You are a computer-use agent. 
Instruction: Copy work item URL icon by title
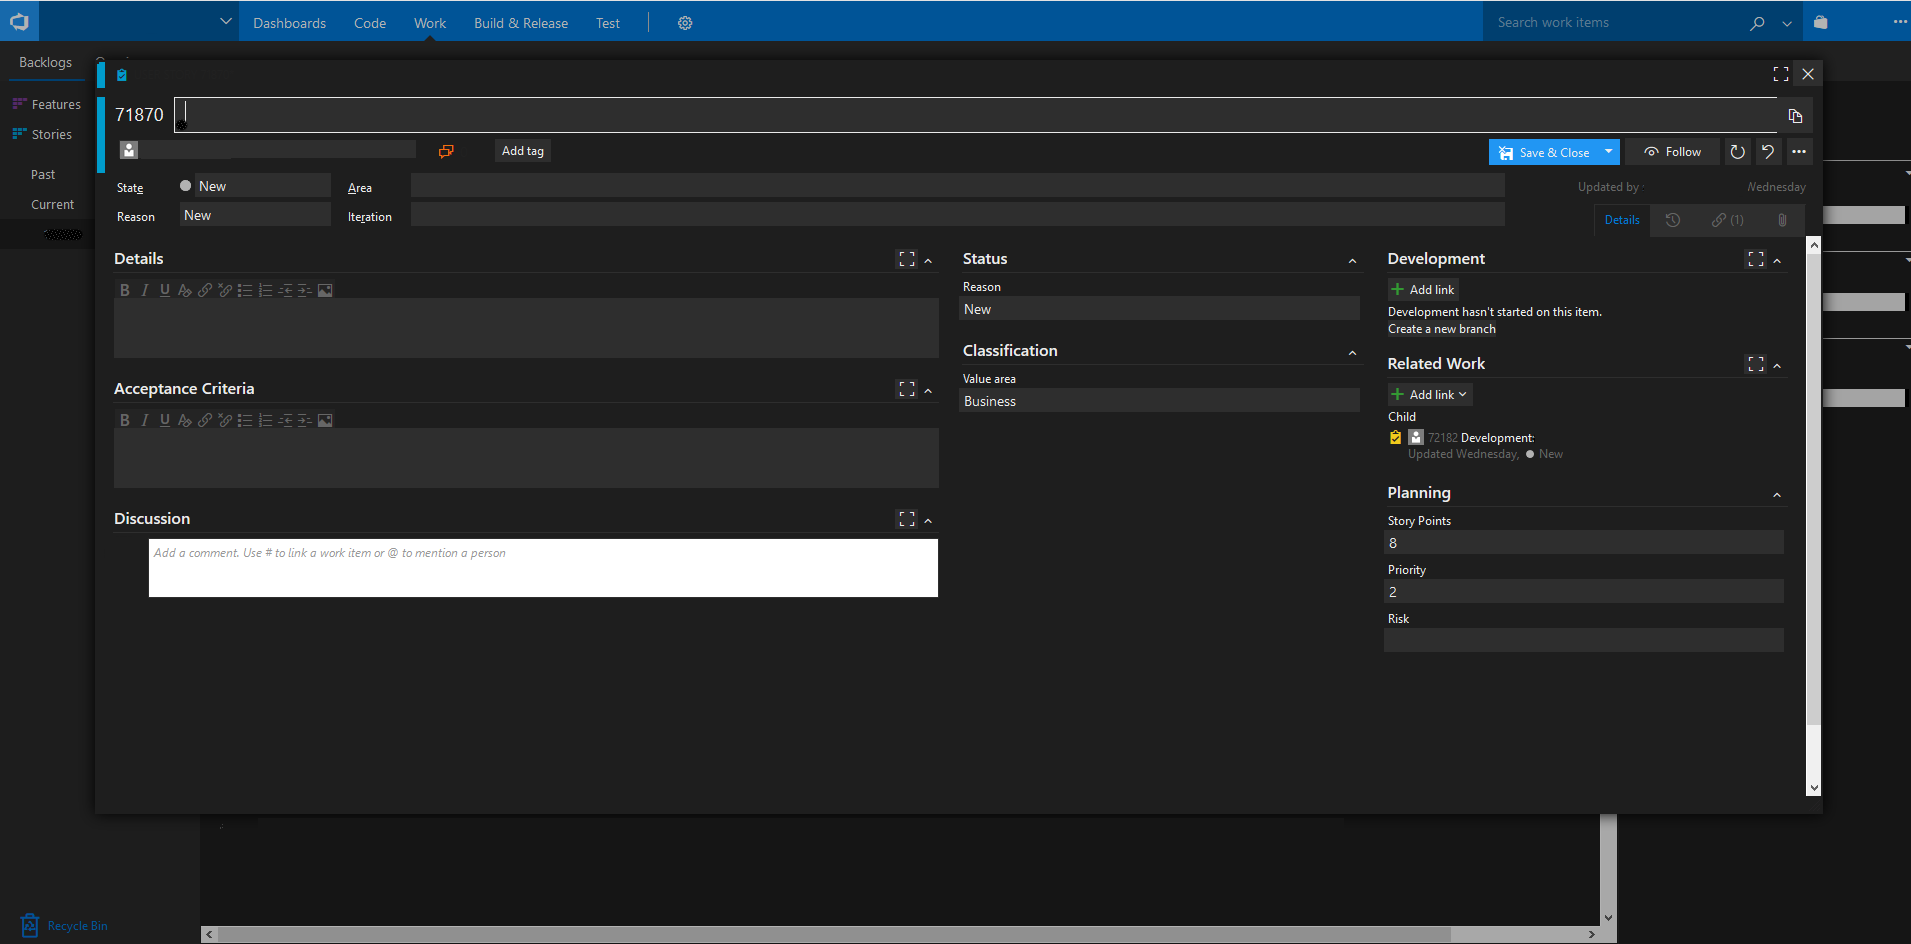click(1795, 116)
